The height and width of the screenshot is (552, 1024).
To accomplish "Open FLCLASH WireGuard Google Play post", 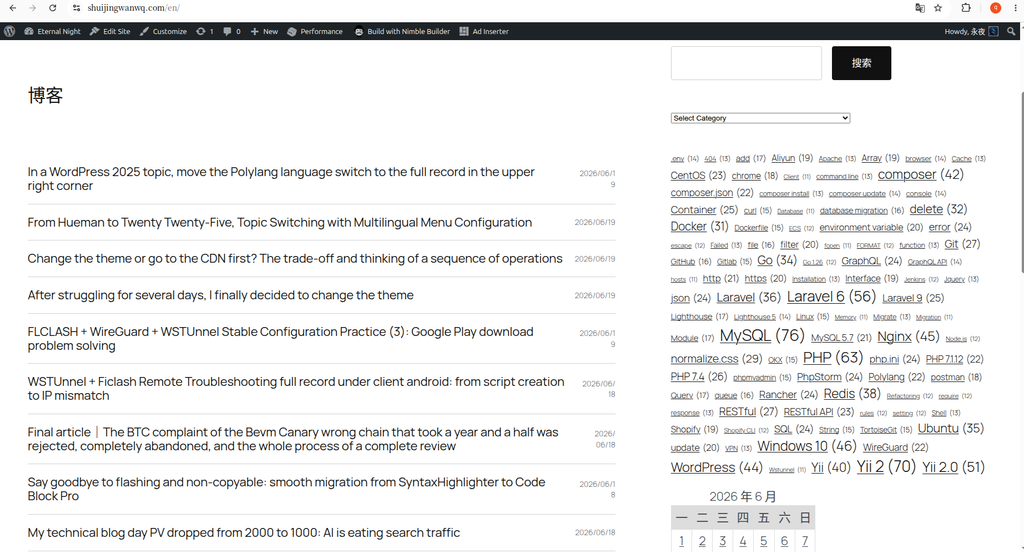I will click(280, 338).
